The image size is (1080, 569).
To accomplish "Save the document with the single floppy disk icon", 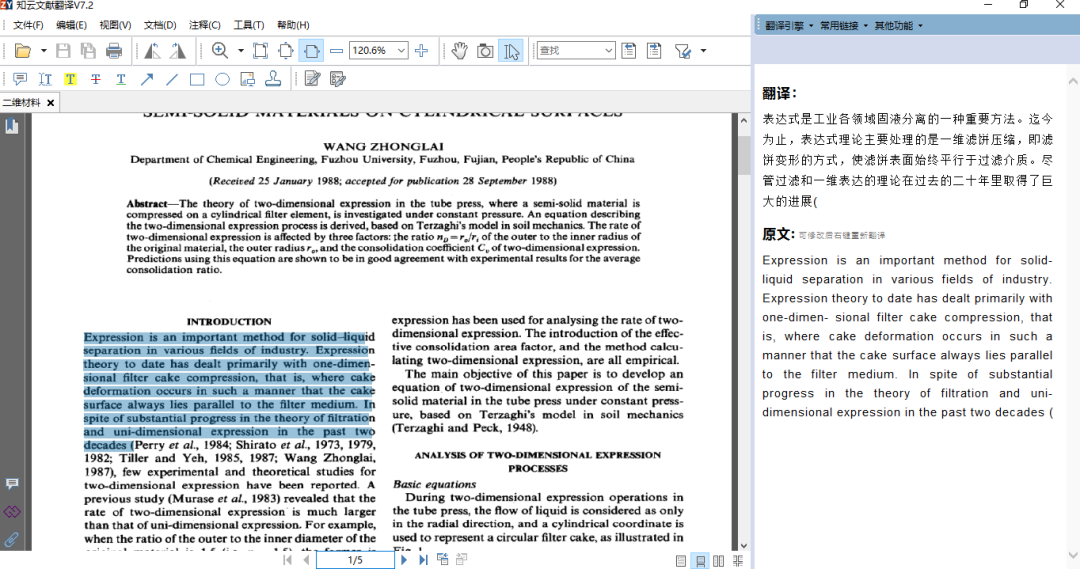I will pyautogui.click(x=63, y=51).
